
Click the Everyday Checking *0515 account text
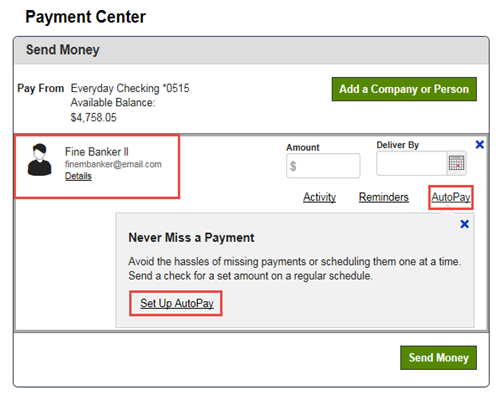130,88
